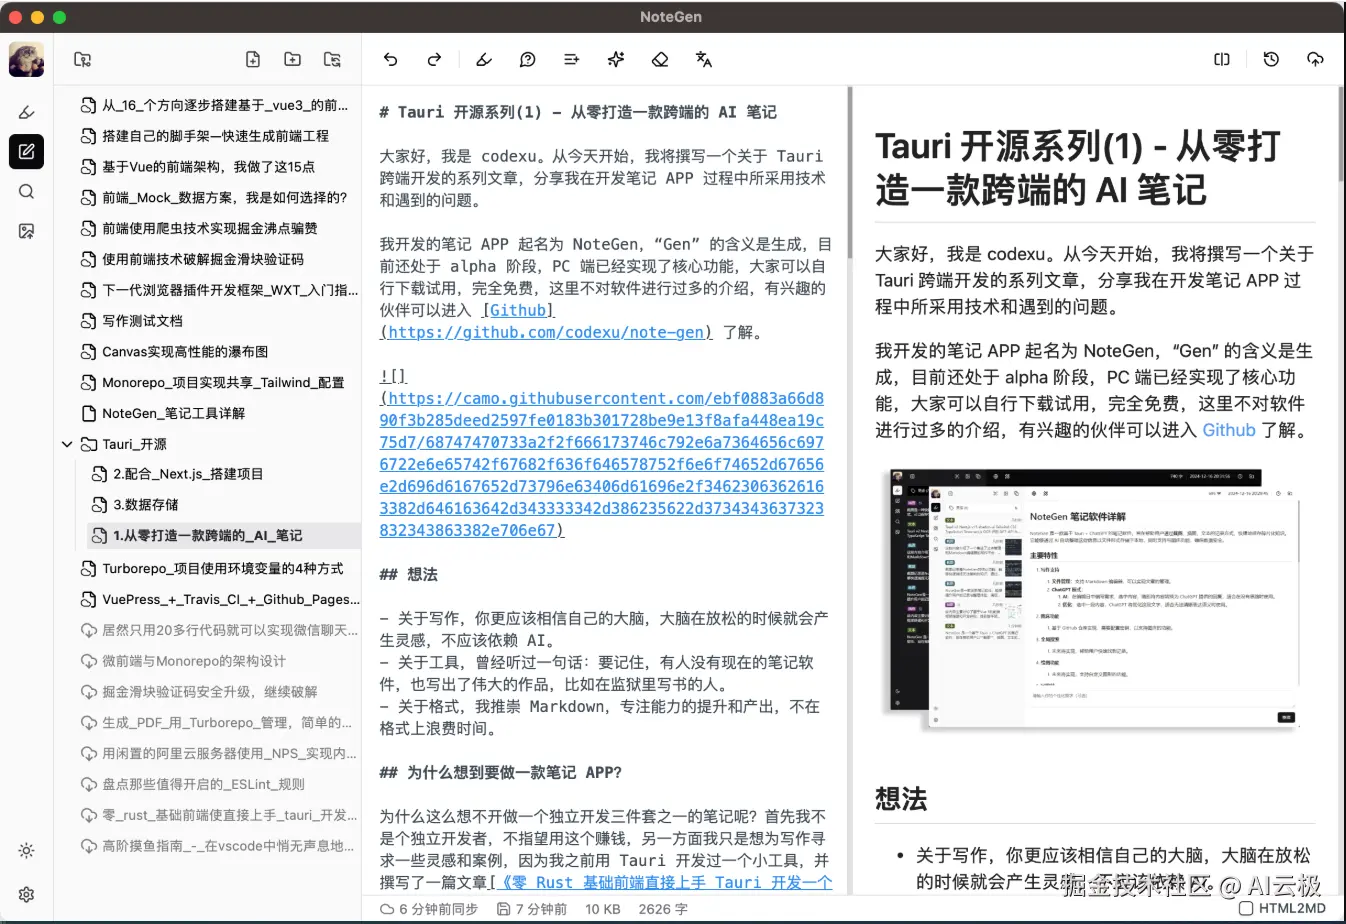Open the version history clock icon
Screen dimensions: 1346x924
[1271, 60]
